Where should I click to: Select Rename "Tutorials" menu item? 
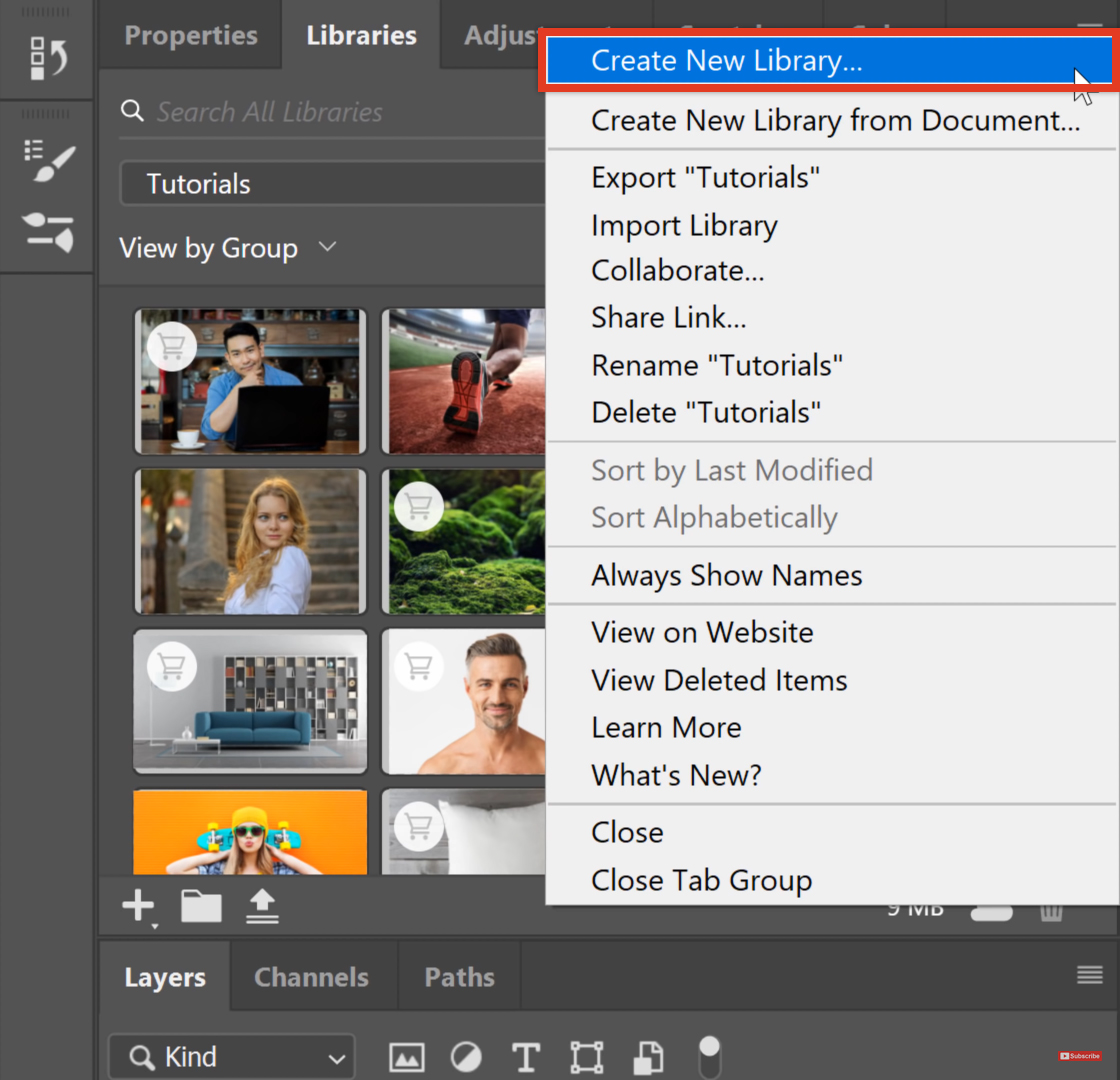[833, 366]
